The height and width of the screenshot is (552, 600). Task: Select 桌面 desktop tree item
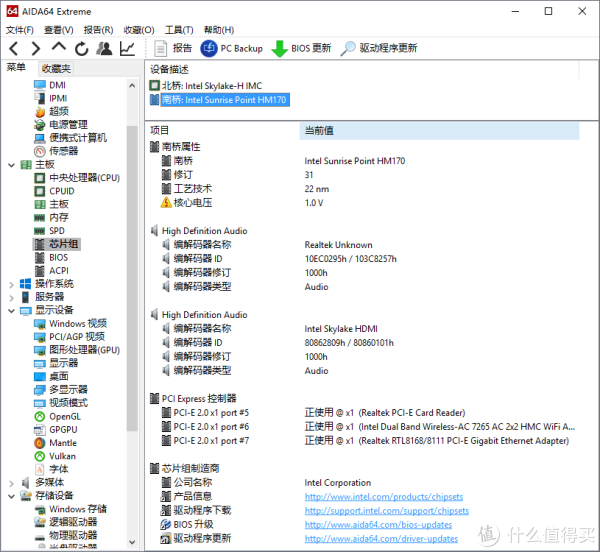click(51, 376)
